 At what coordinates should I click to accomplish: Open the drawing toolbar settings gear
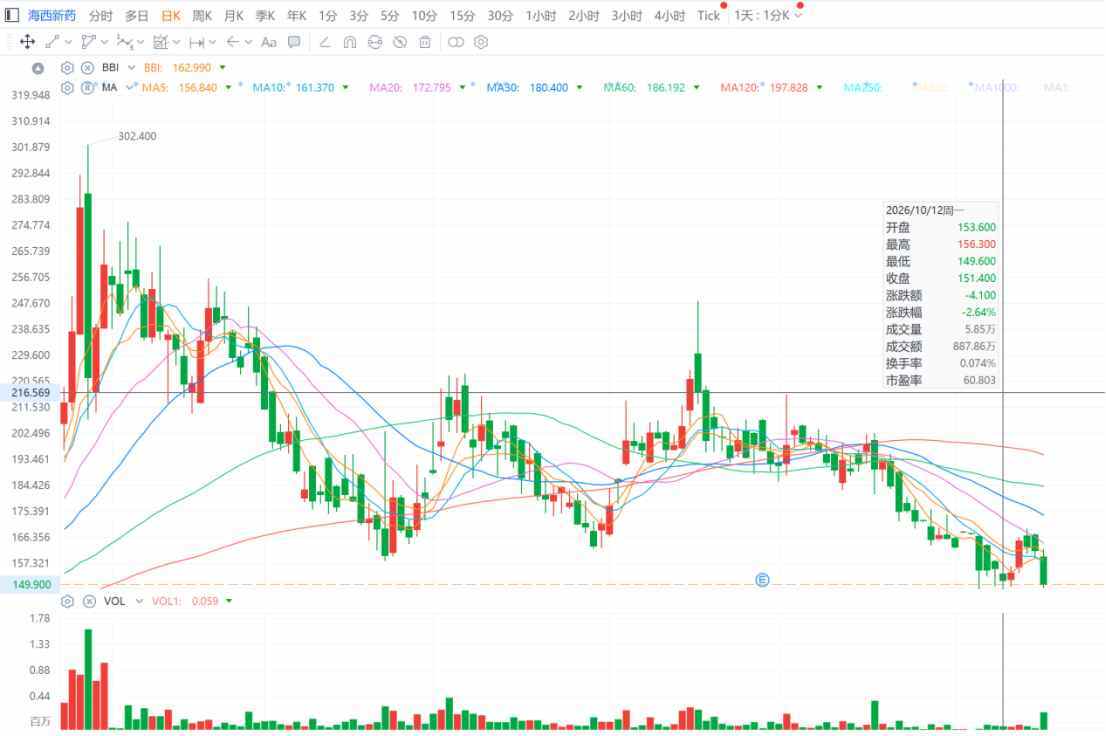tap(481, 42)
